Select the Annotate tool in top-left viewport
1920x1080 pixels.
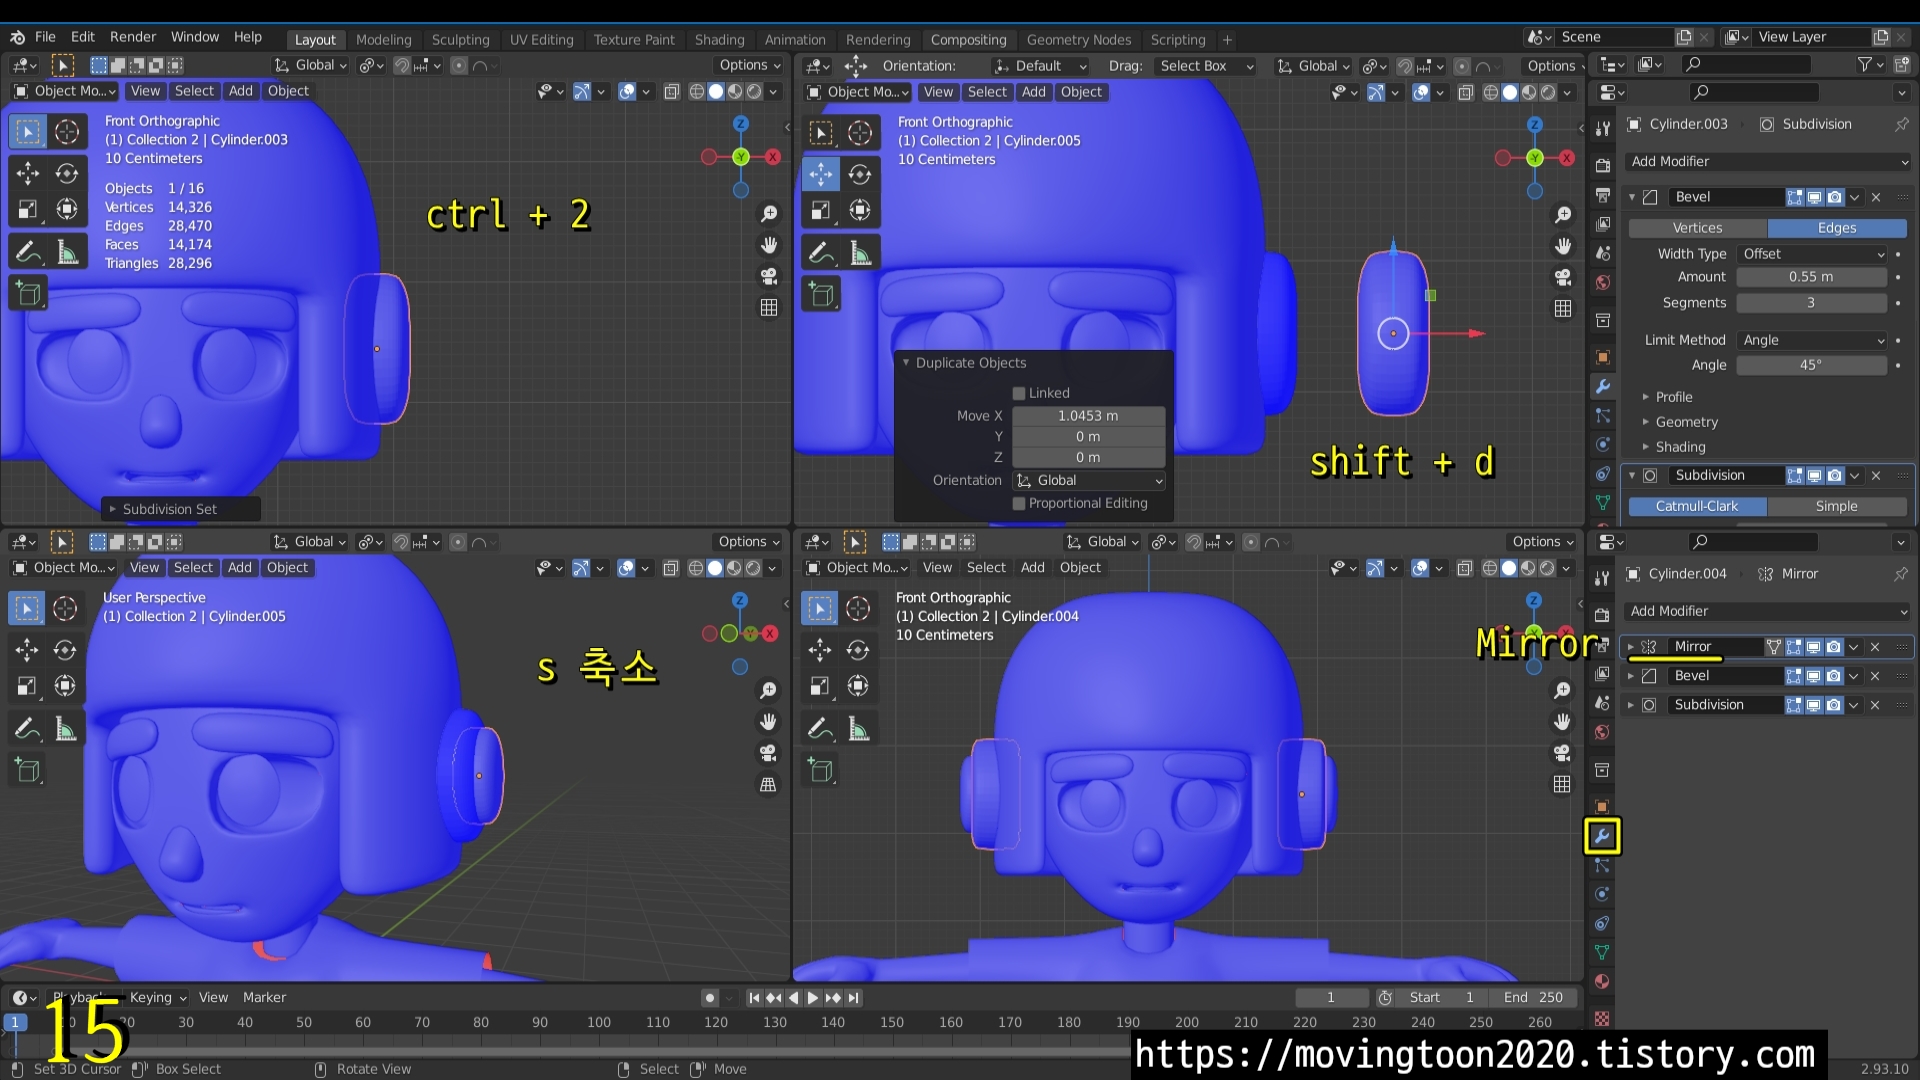[28, 252]
